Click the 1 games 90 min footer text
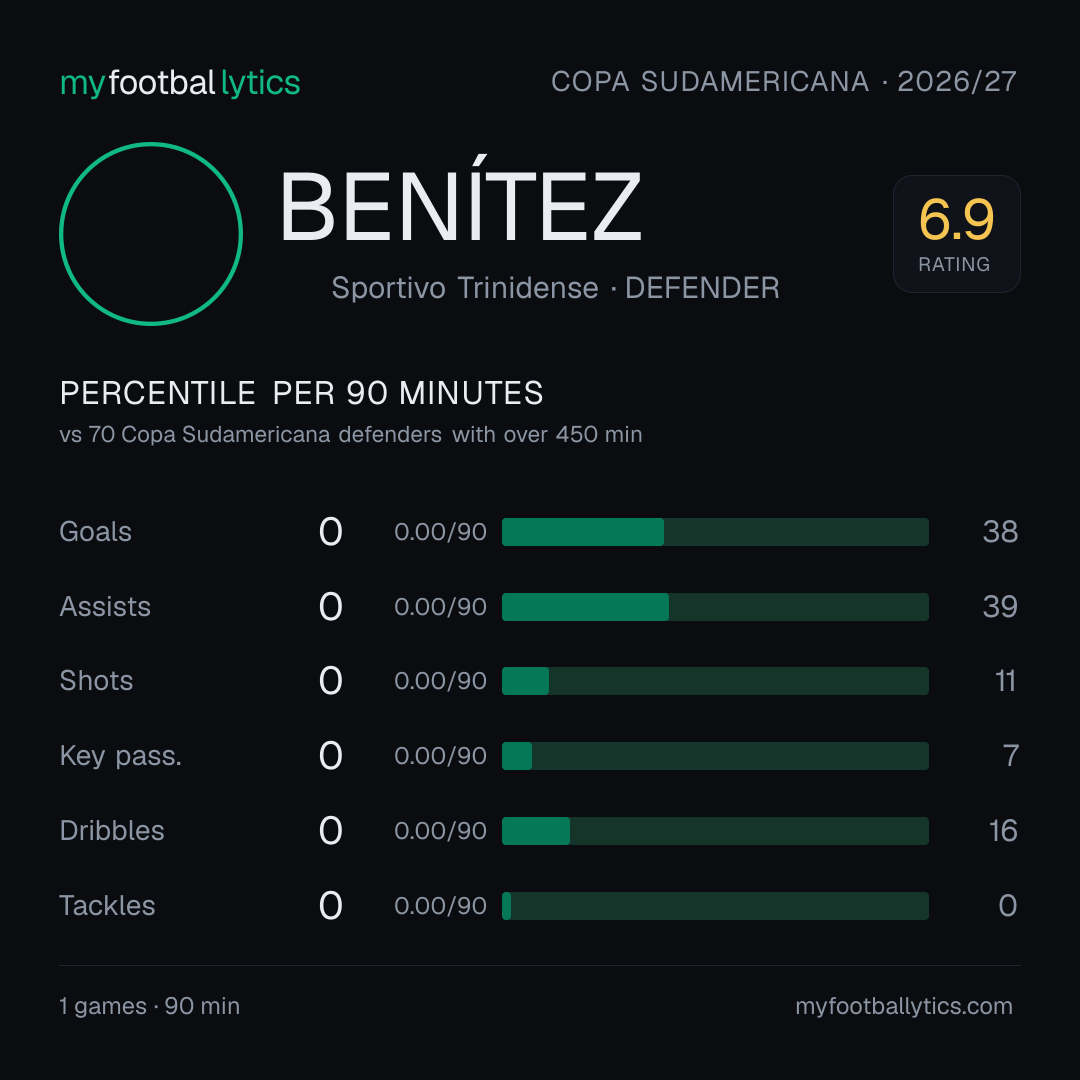1080x1080 pixels. click(x=149, y=1006)
